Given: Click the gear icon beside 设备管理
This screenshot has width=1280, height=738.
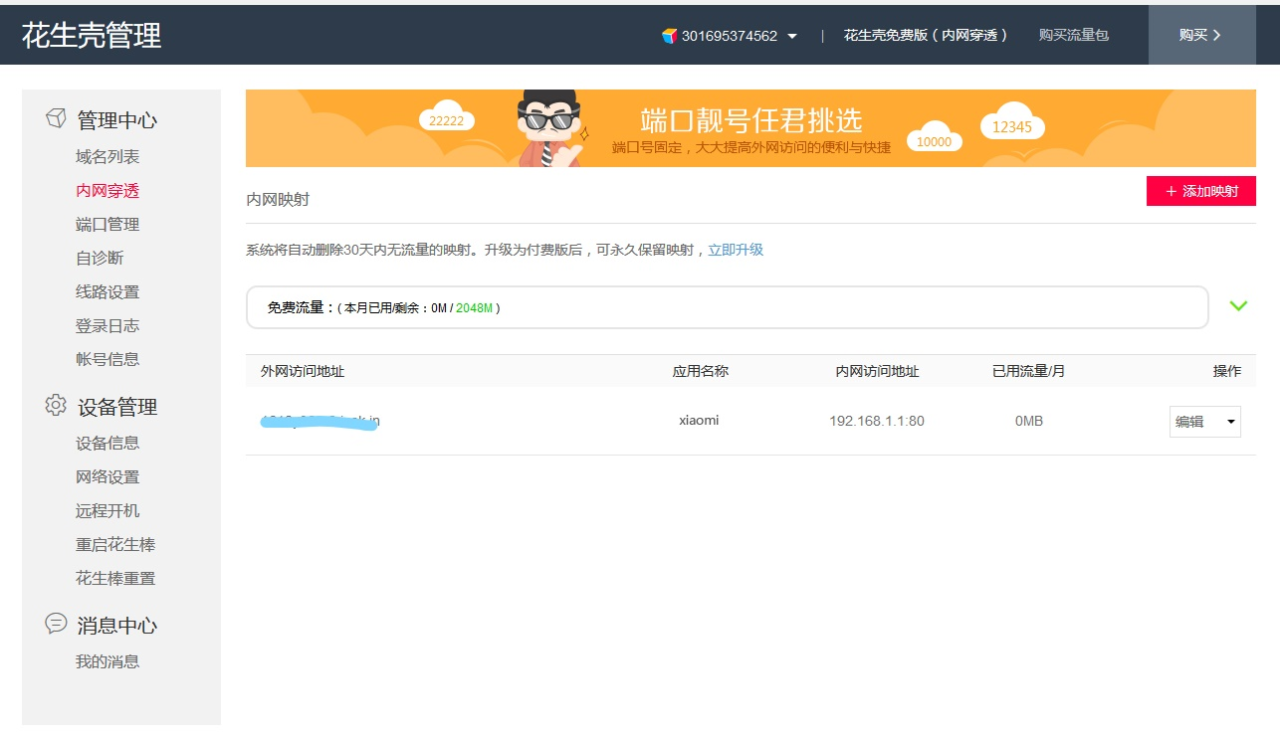Looking at the screenshot, I should 56,405.
